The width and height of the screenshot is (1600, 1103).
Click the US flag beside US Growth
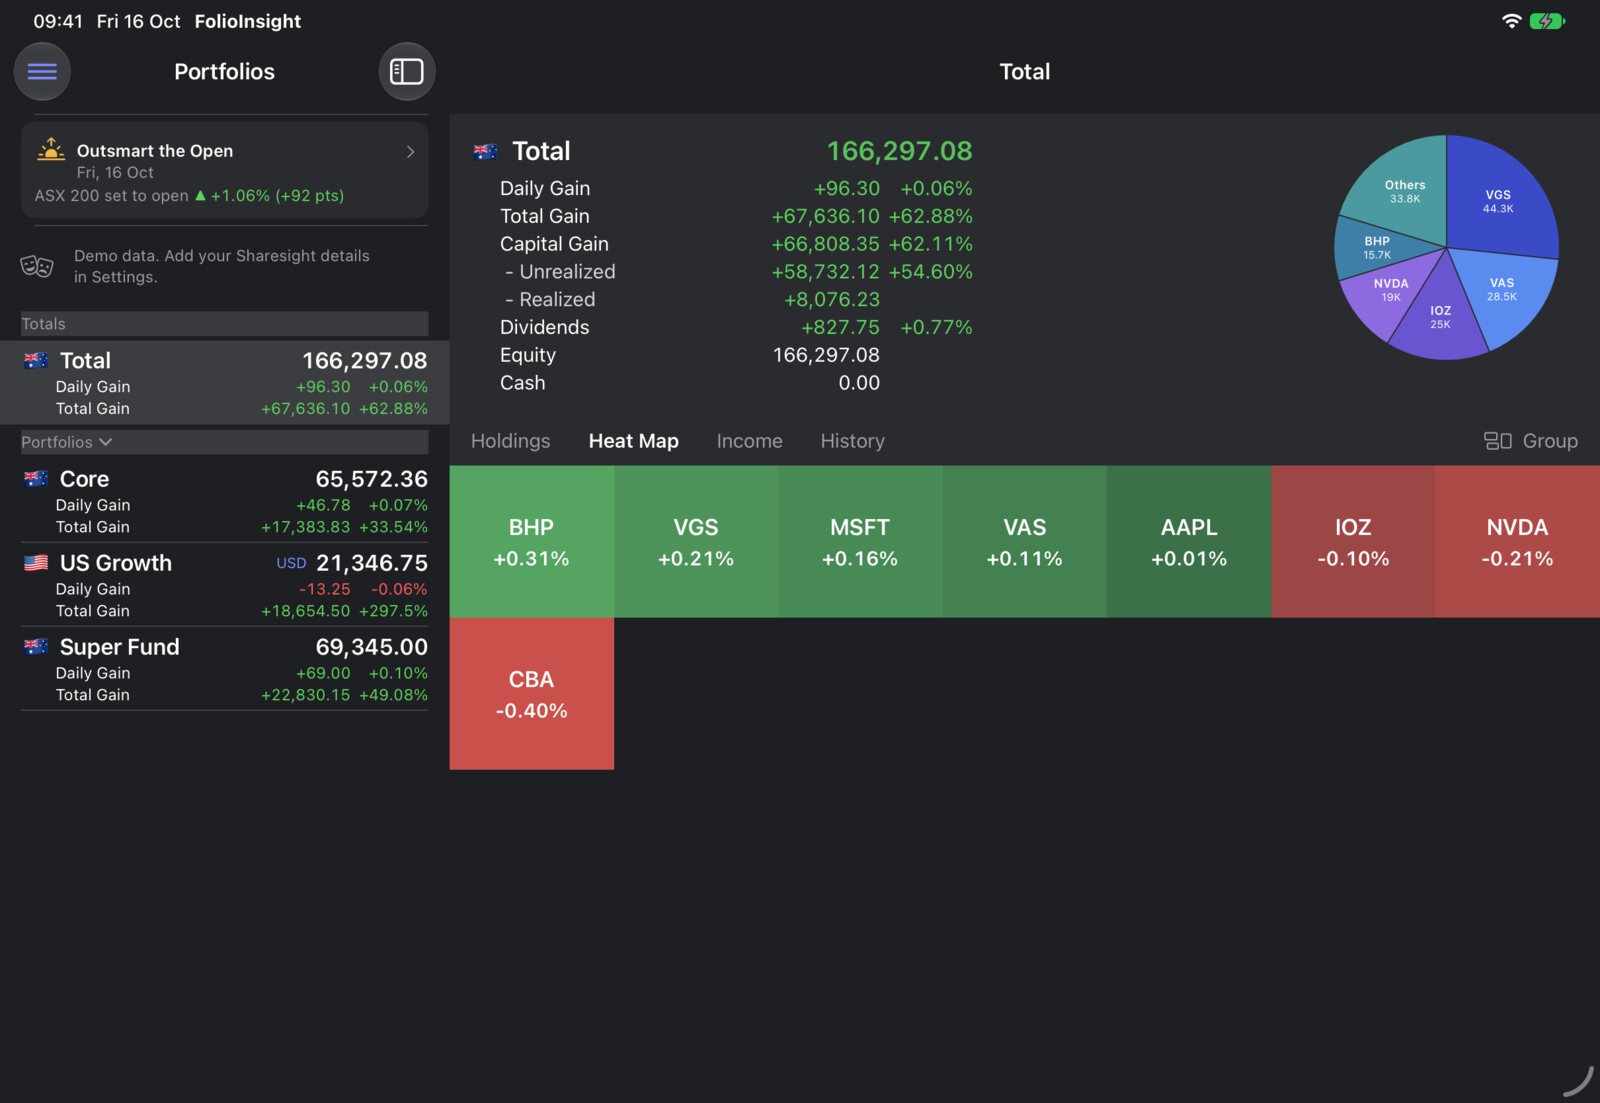36,563
